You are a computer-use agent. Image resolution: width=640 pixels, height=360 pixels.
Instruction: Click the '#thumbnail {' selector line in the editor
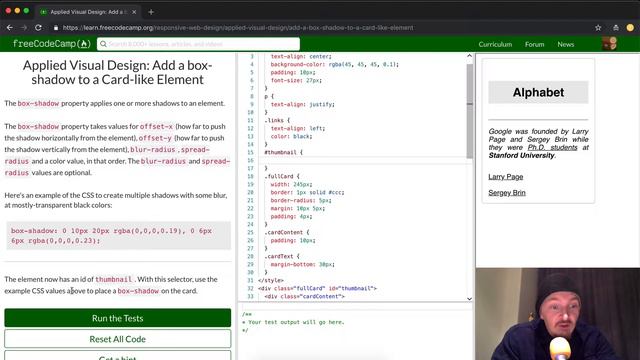tap(283, 152)
